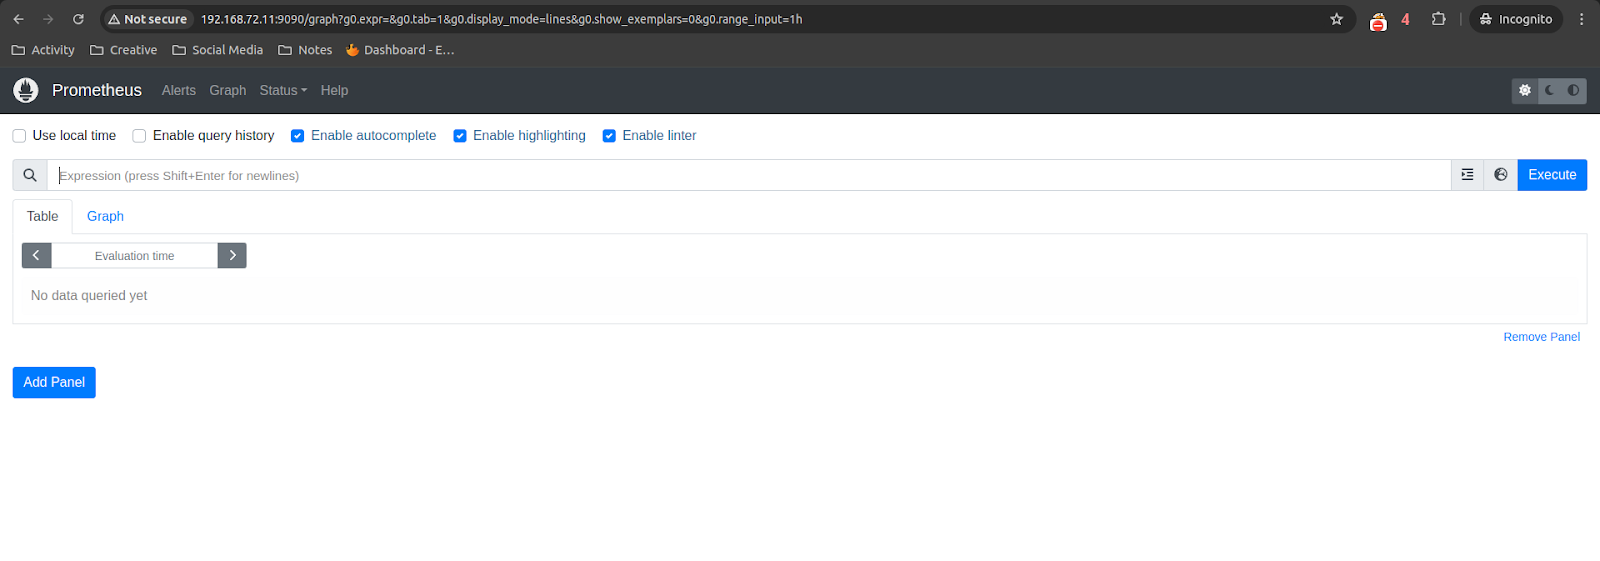Click the 'No data queried yet' text
The height and width of the screenshot is (561, 1600).
[x=89, y=295]
